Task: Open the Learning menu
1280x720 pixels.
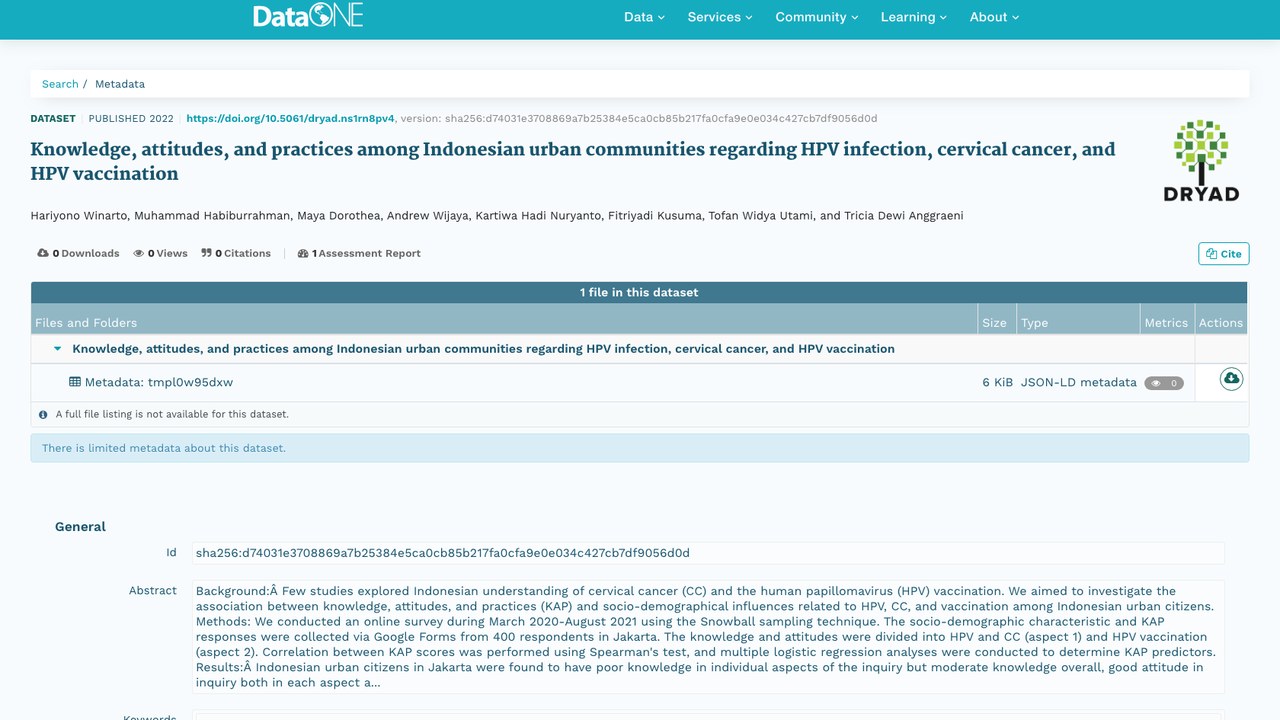Action: pyautogui.click(x=914, y=17)
